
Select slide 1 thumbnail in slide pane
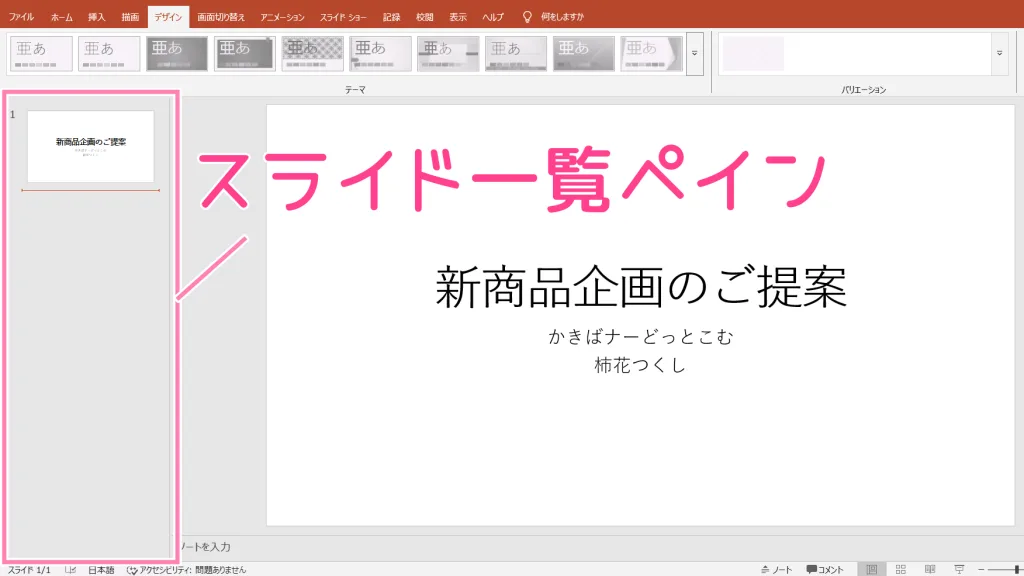(x=90, y=146)
